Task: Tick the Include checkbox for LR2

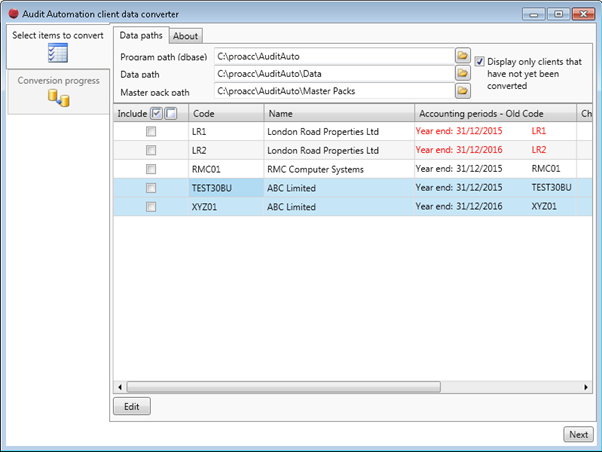Action: click(x=151, y=150)
